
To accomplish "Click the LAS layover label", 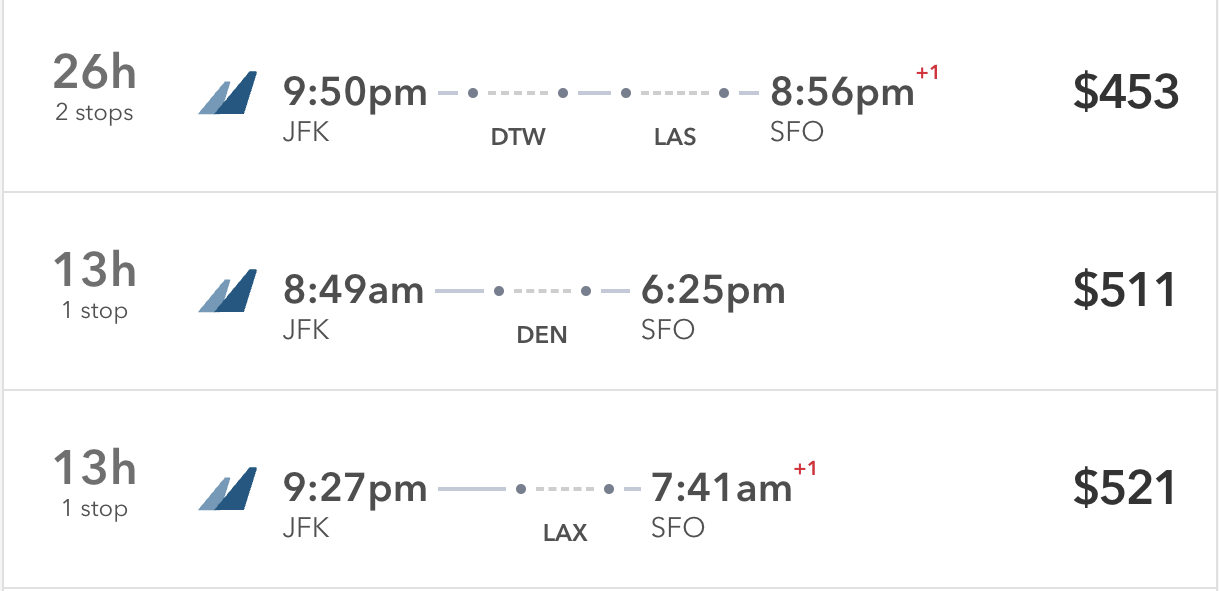I will (675, 138).
